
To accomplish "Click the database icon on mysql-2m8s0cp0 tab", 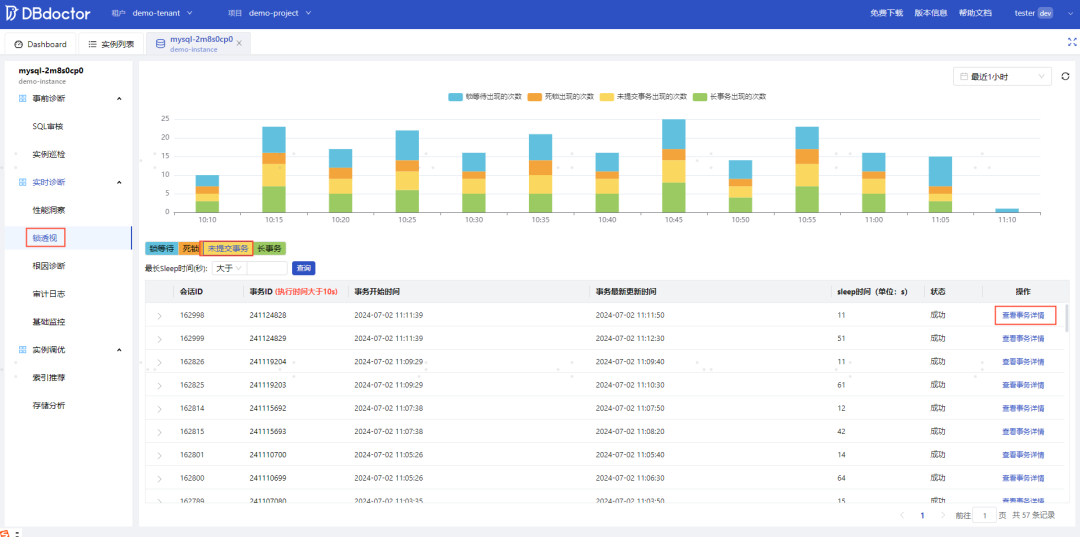I will 160,43.
